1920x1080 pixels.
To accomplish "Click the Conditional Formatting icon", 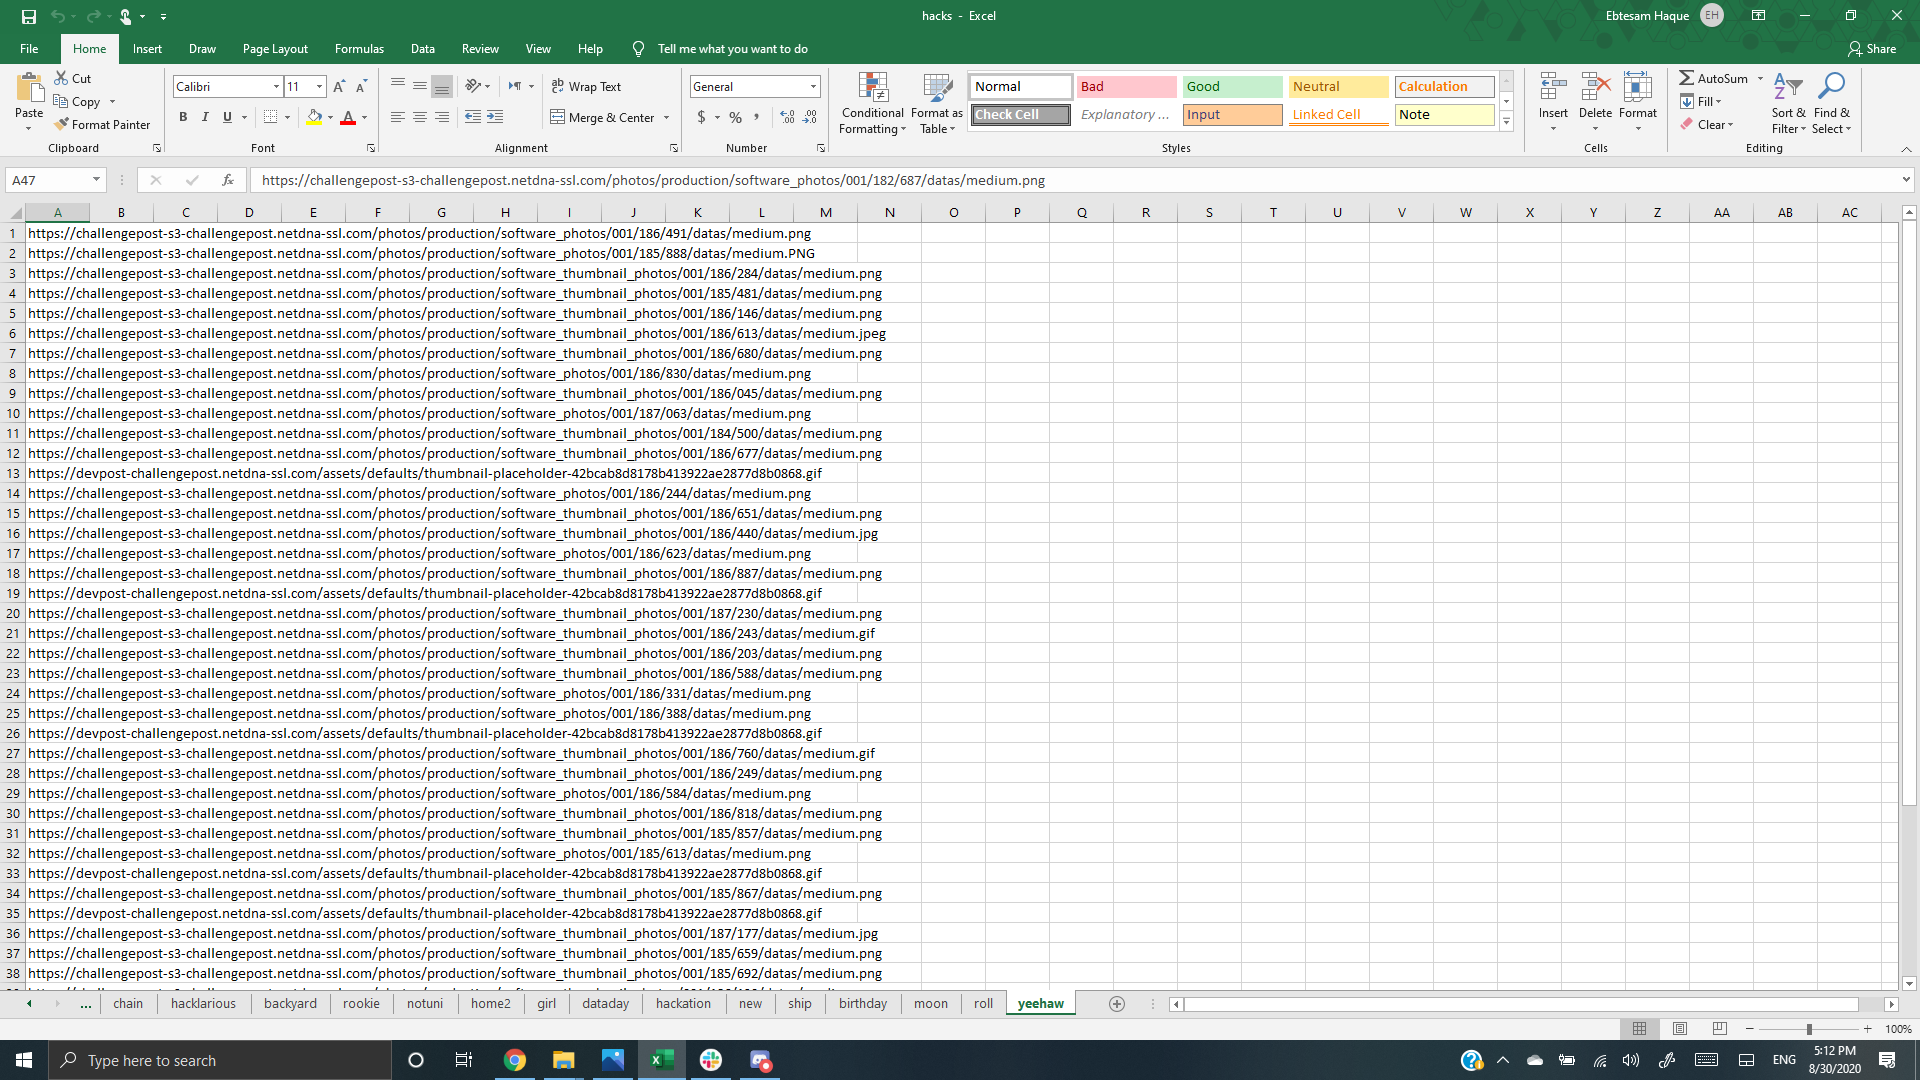I will 872,89.
